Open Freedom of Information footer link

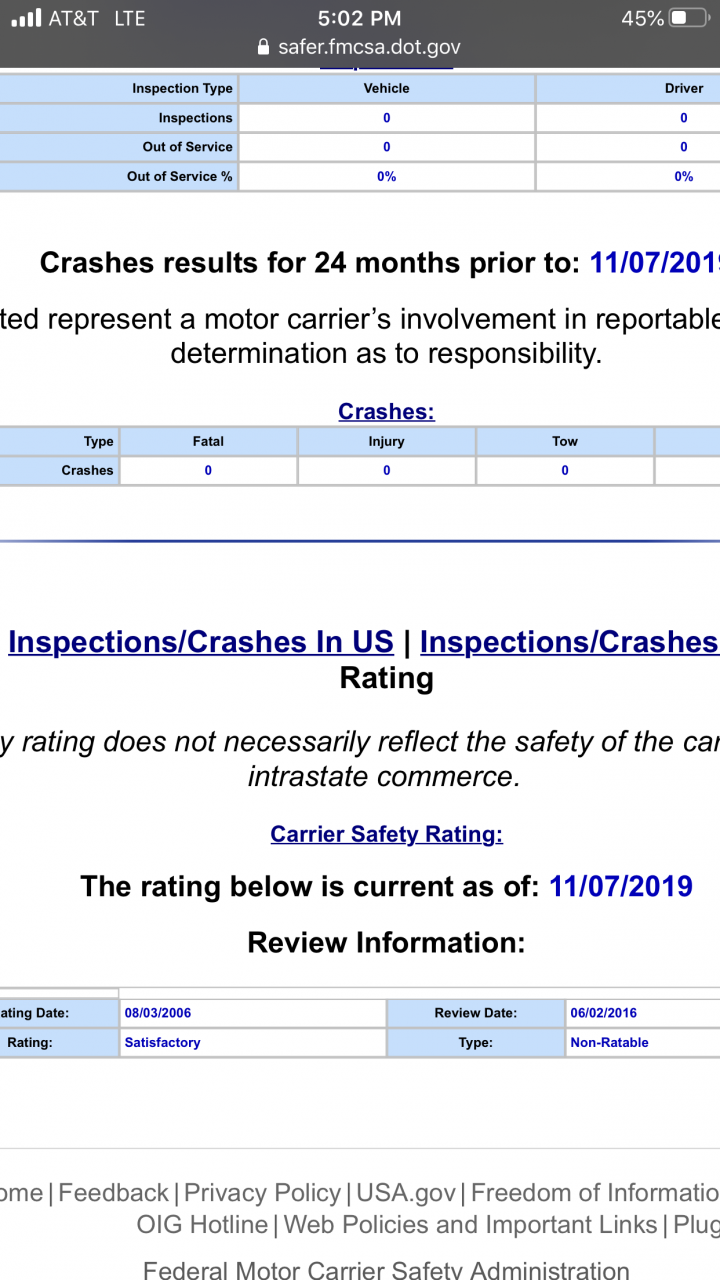pos(595,1193)
